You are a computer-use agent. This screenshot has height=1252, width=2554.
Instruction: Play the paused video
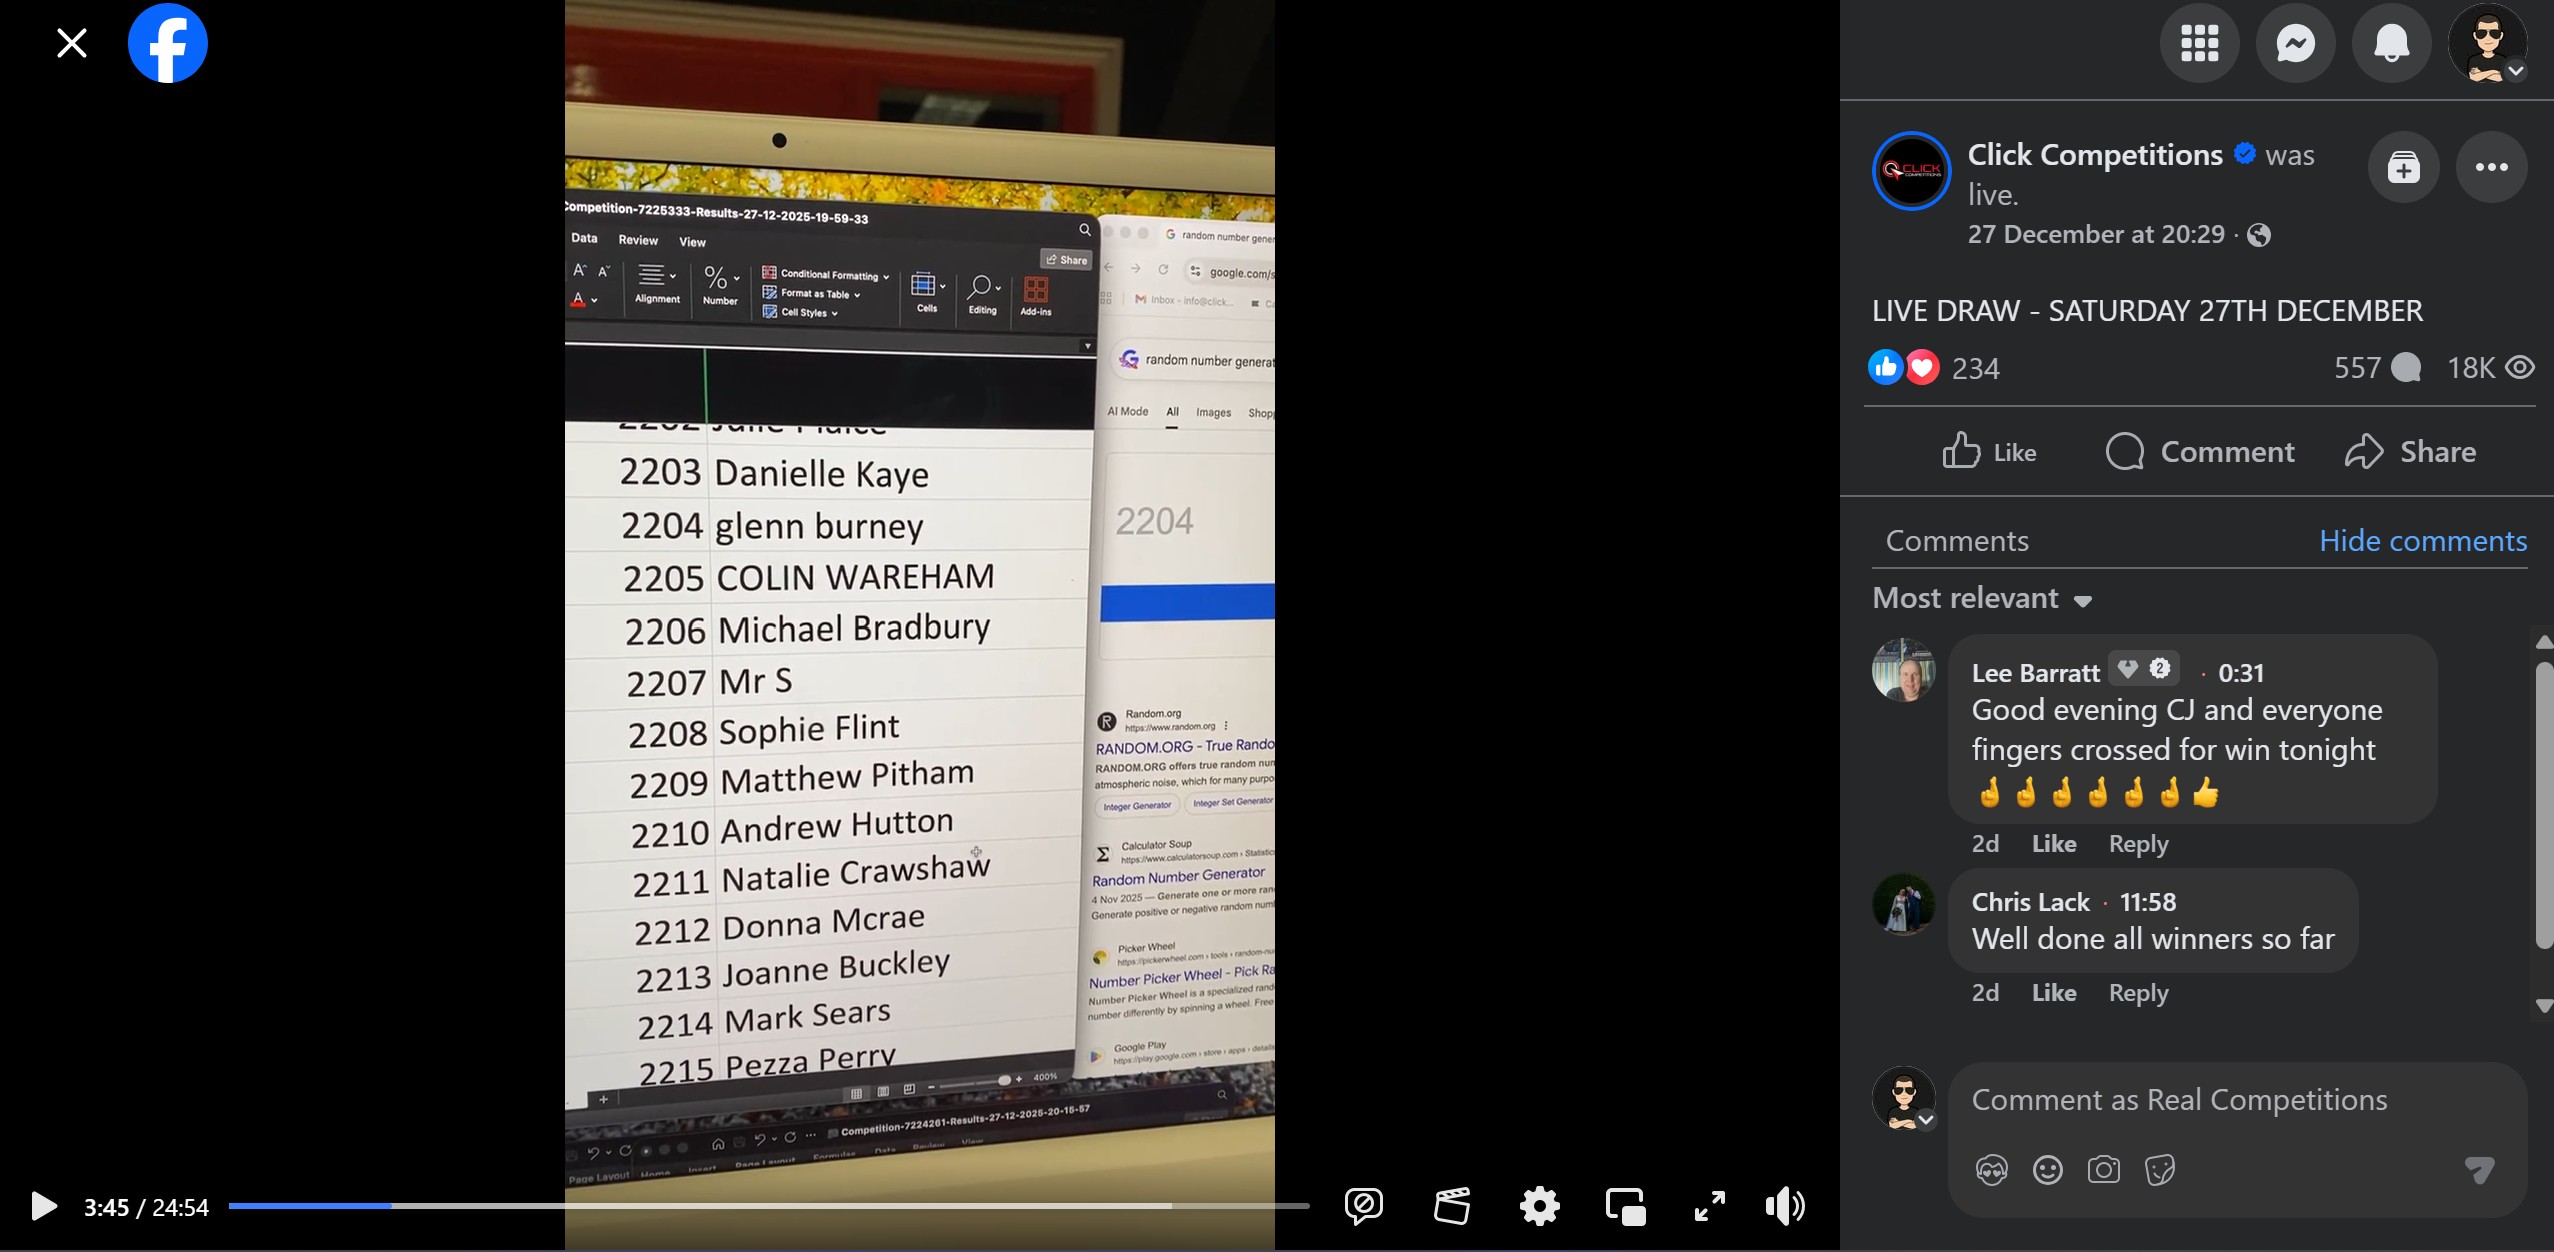[43, 1206]
